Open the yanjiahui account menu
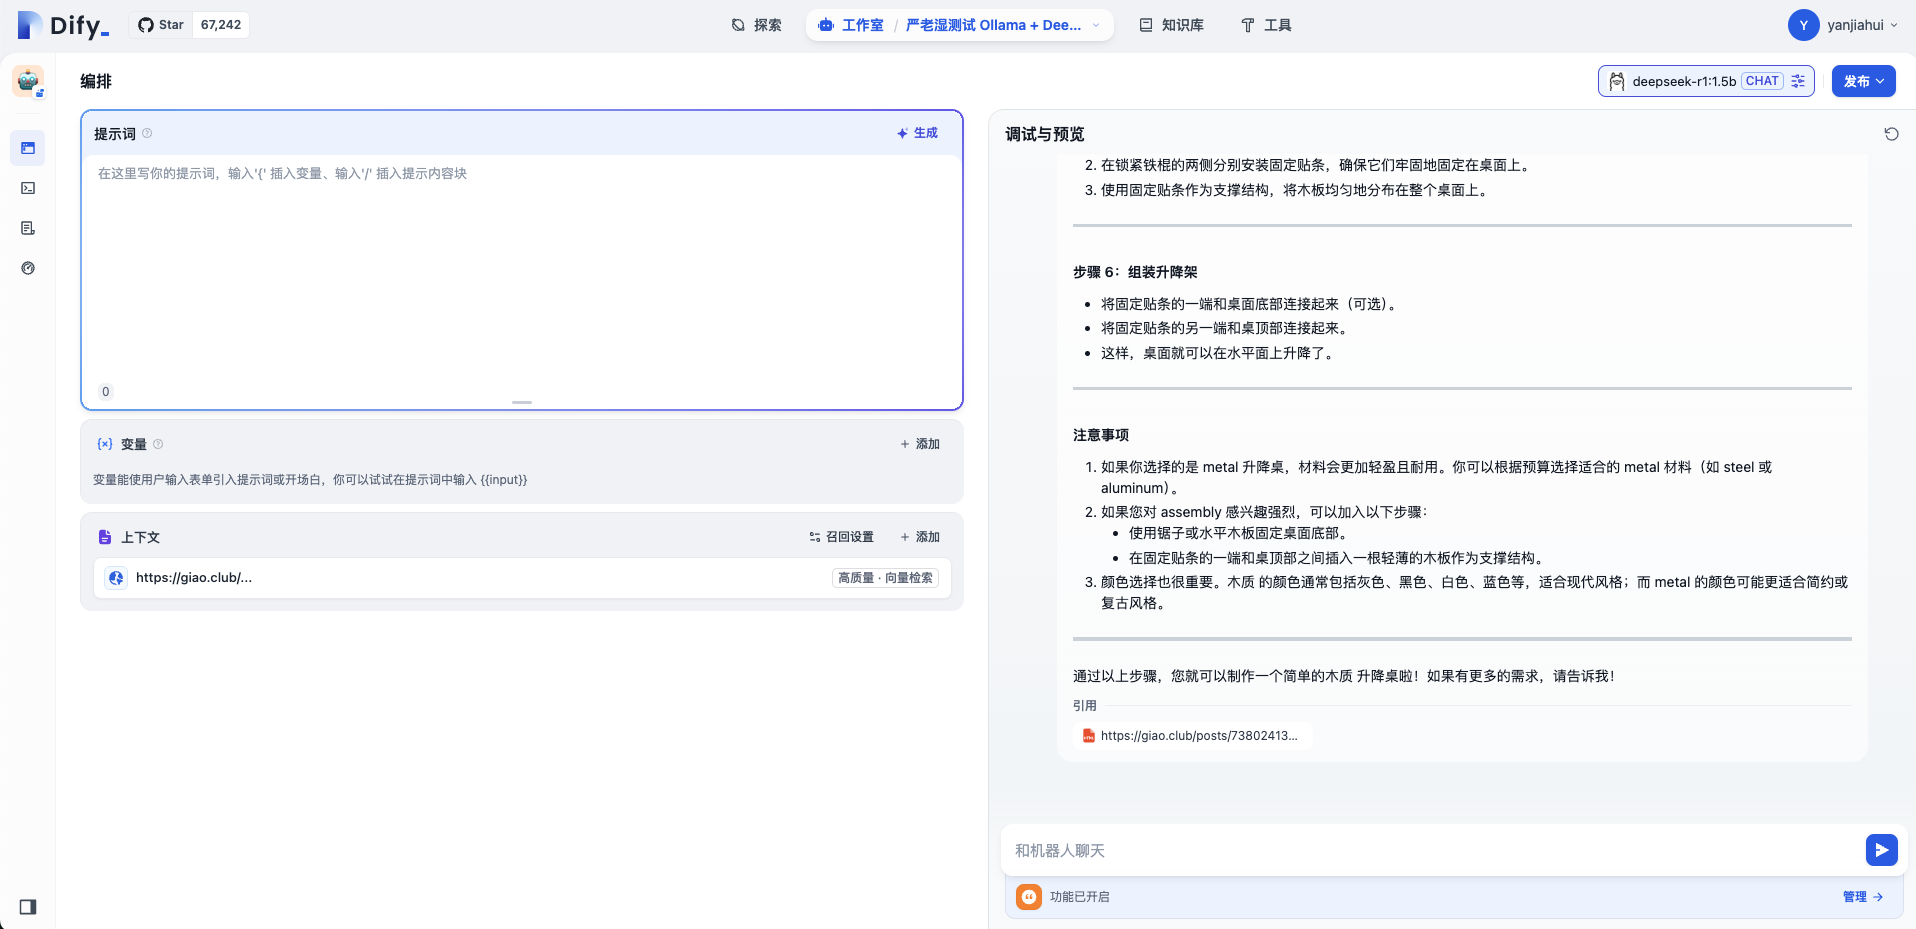1916x929 pixels. pyautogui.click(x=1843, y=25)
